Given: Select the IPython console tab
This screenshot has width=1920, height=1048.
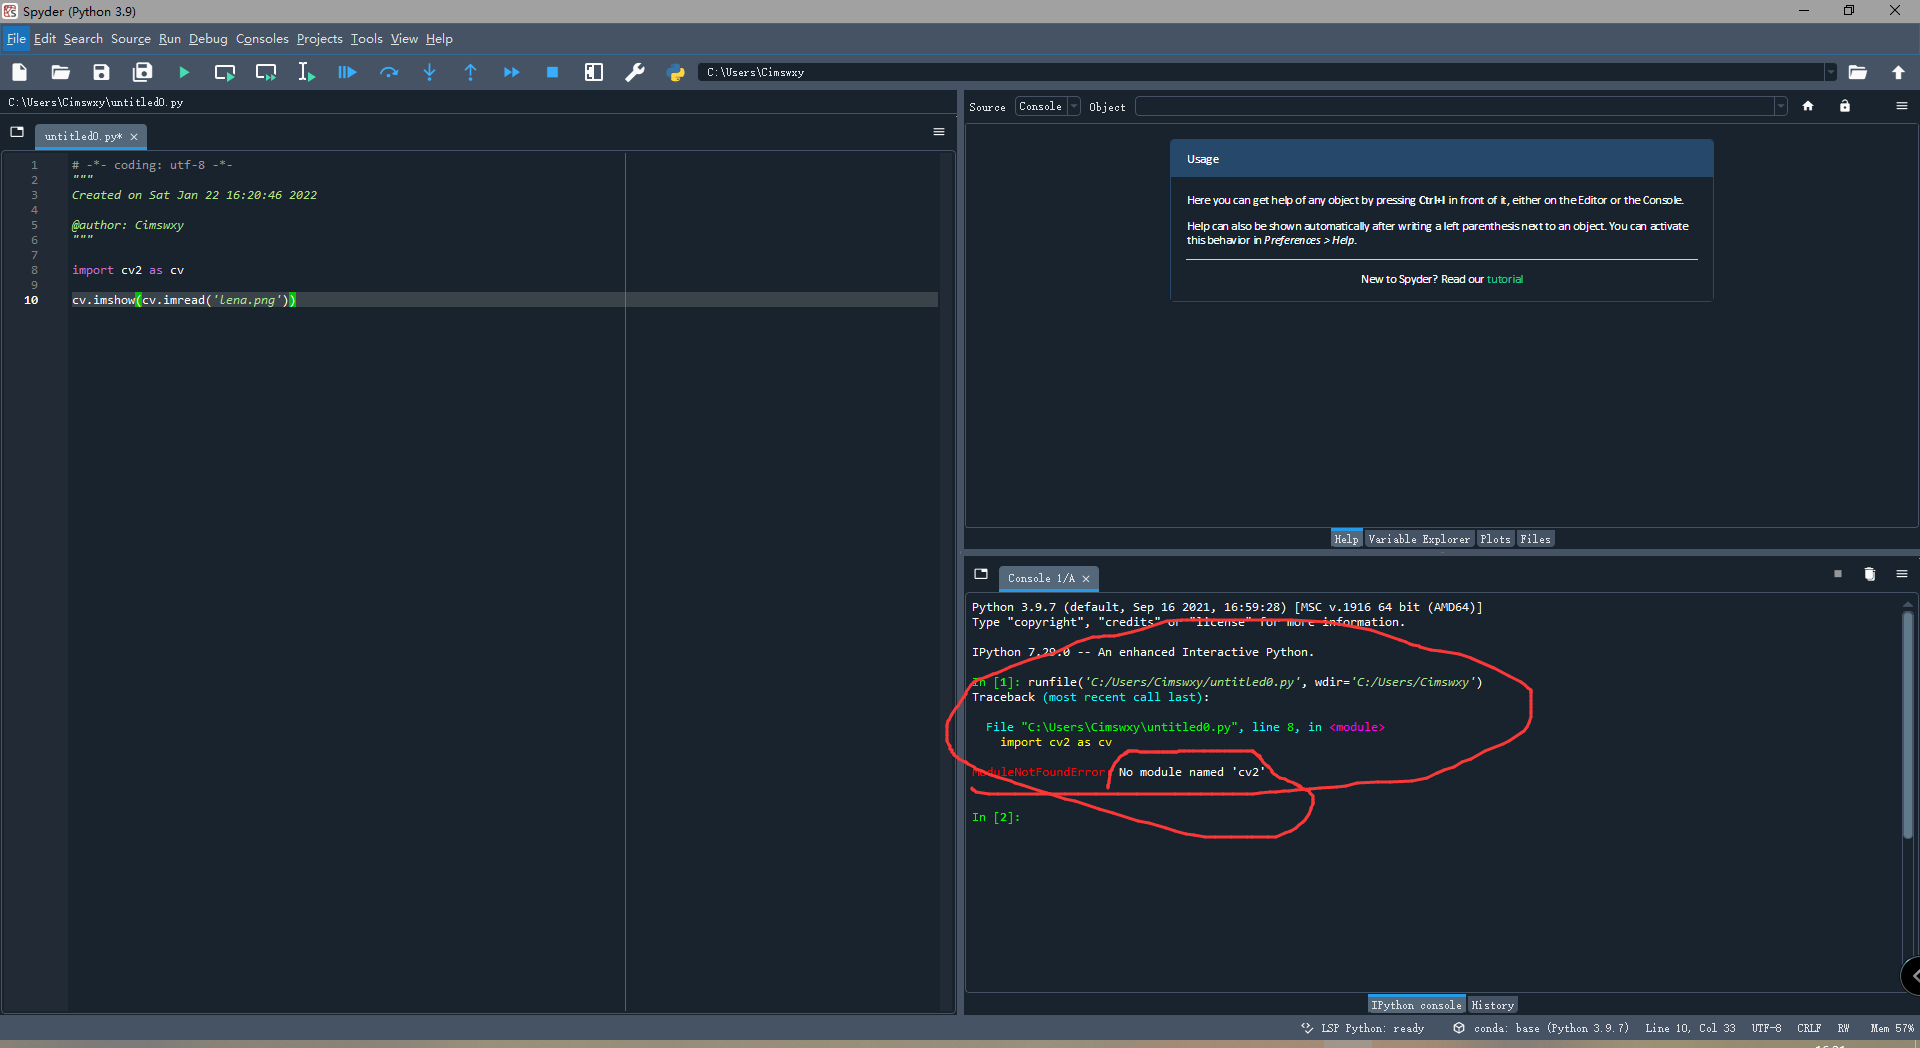Looking at the screenshot, I should click(1416, 1005).
